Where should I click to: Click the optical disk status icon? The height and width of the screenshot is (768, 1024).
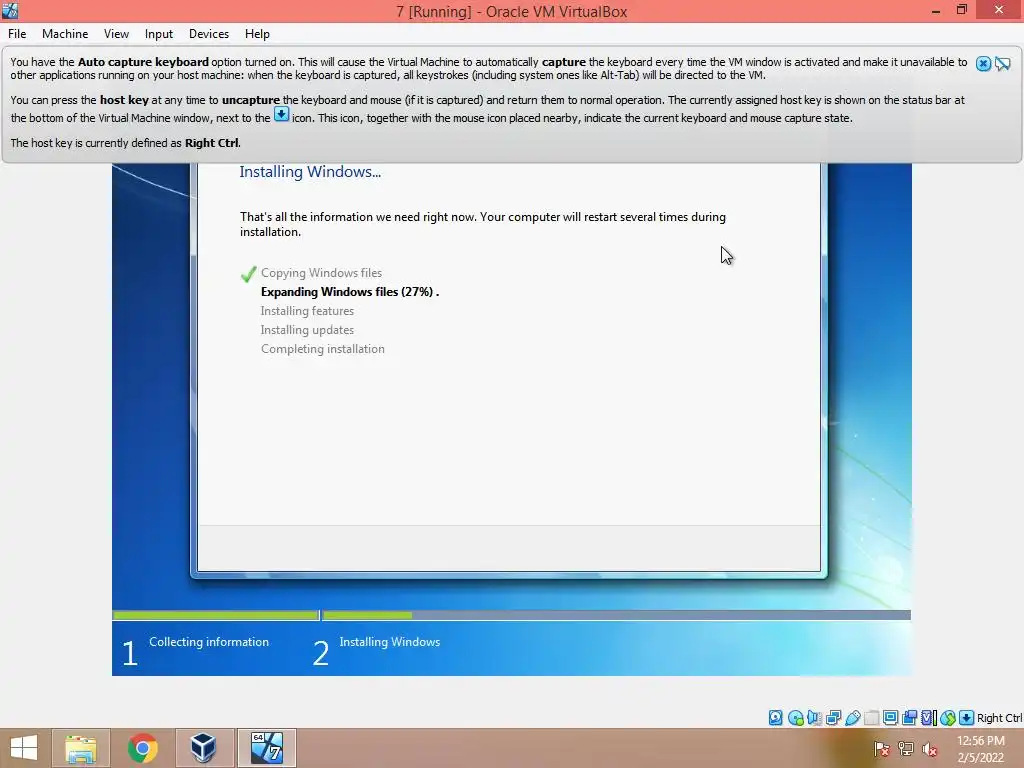pos(795,718)
